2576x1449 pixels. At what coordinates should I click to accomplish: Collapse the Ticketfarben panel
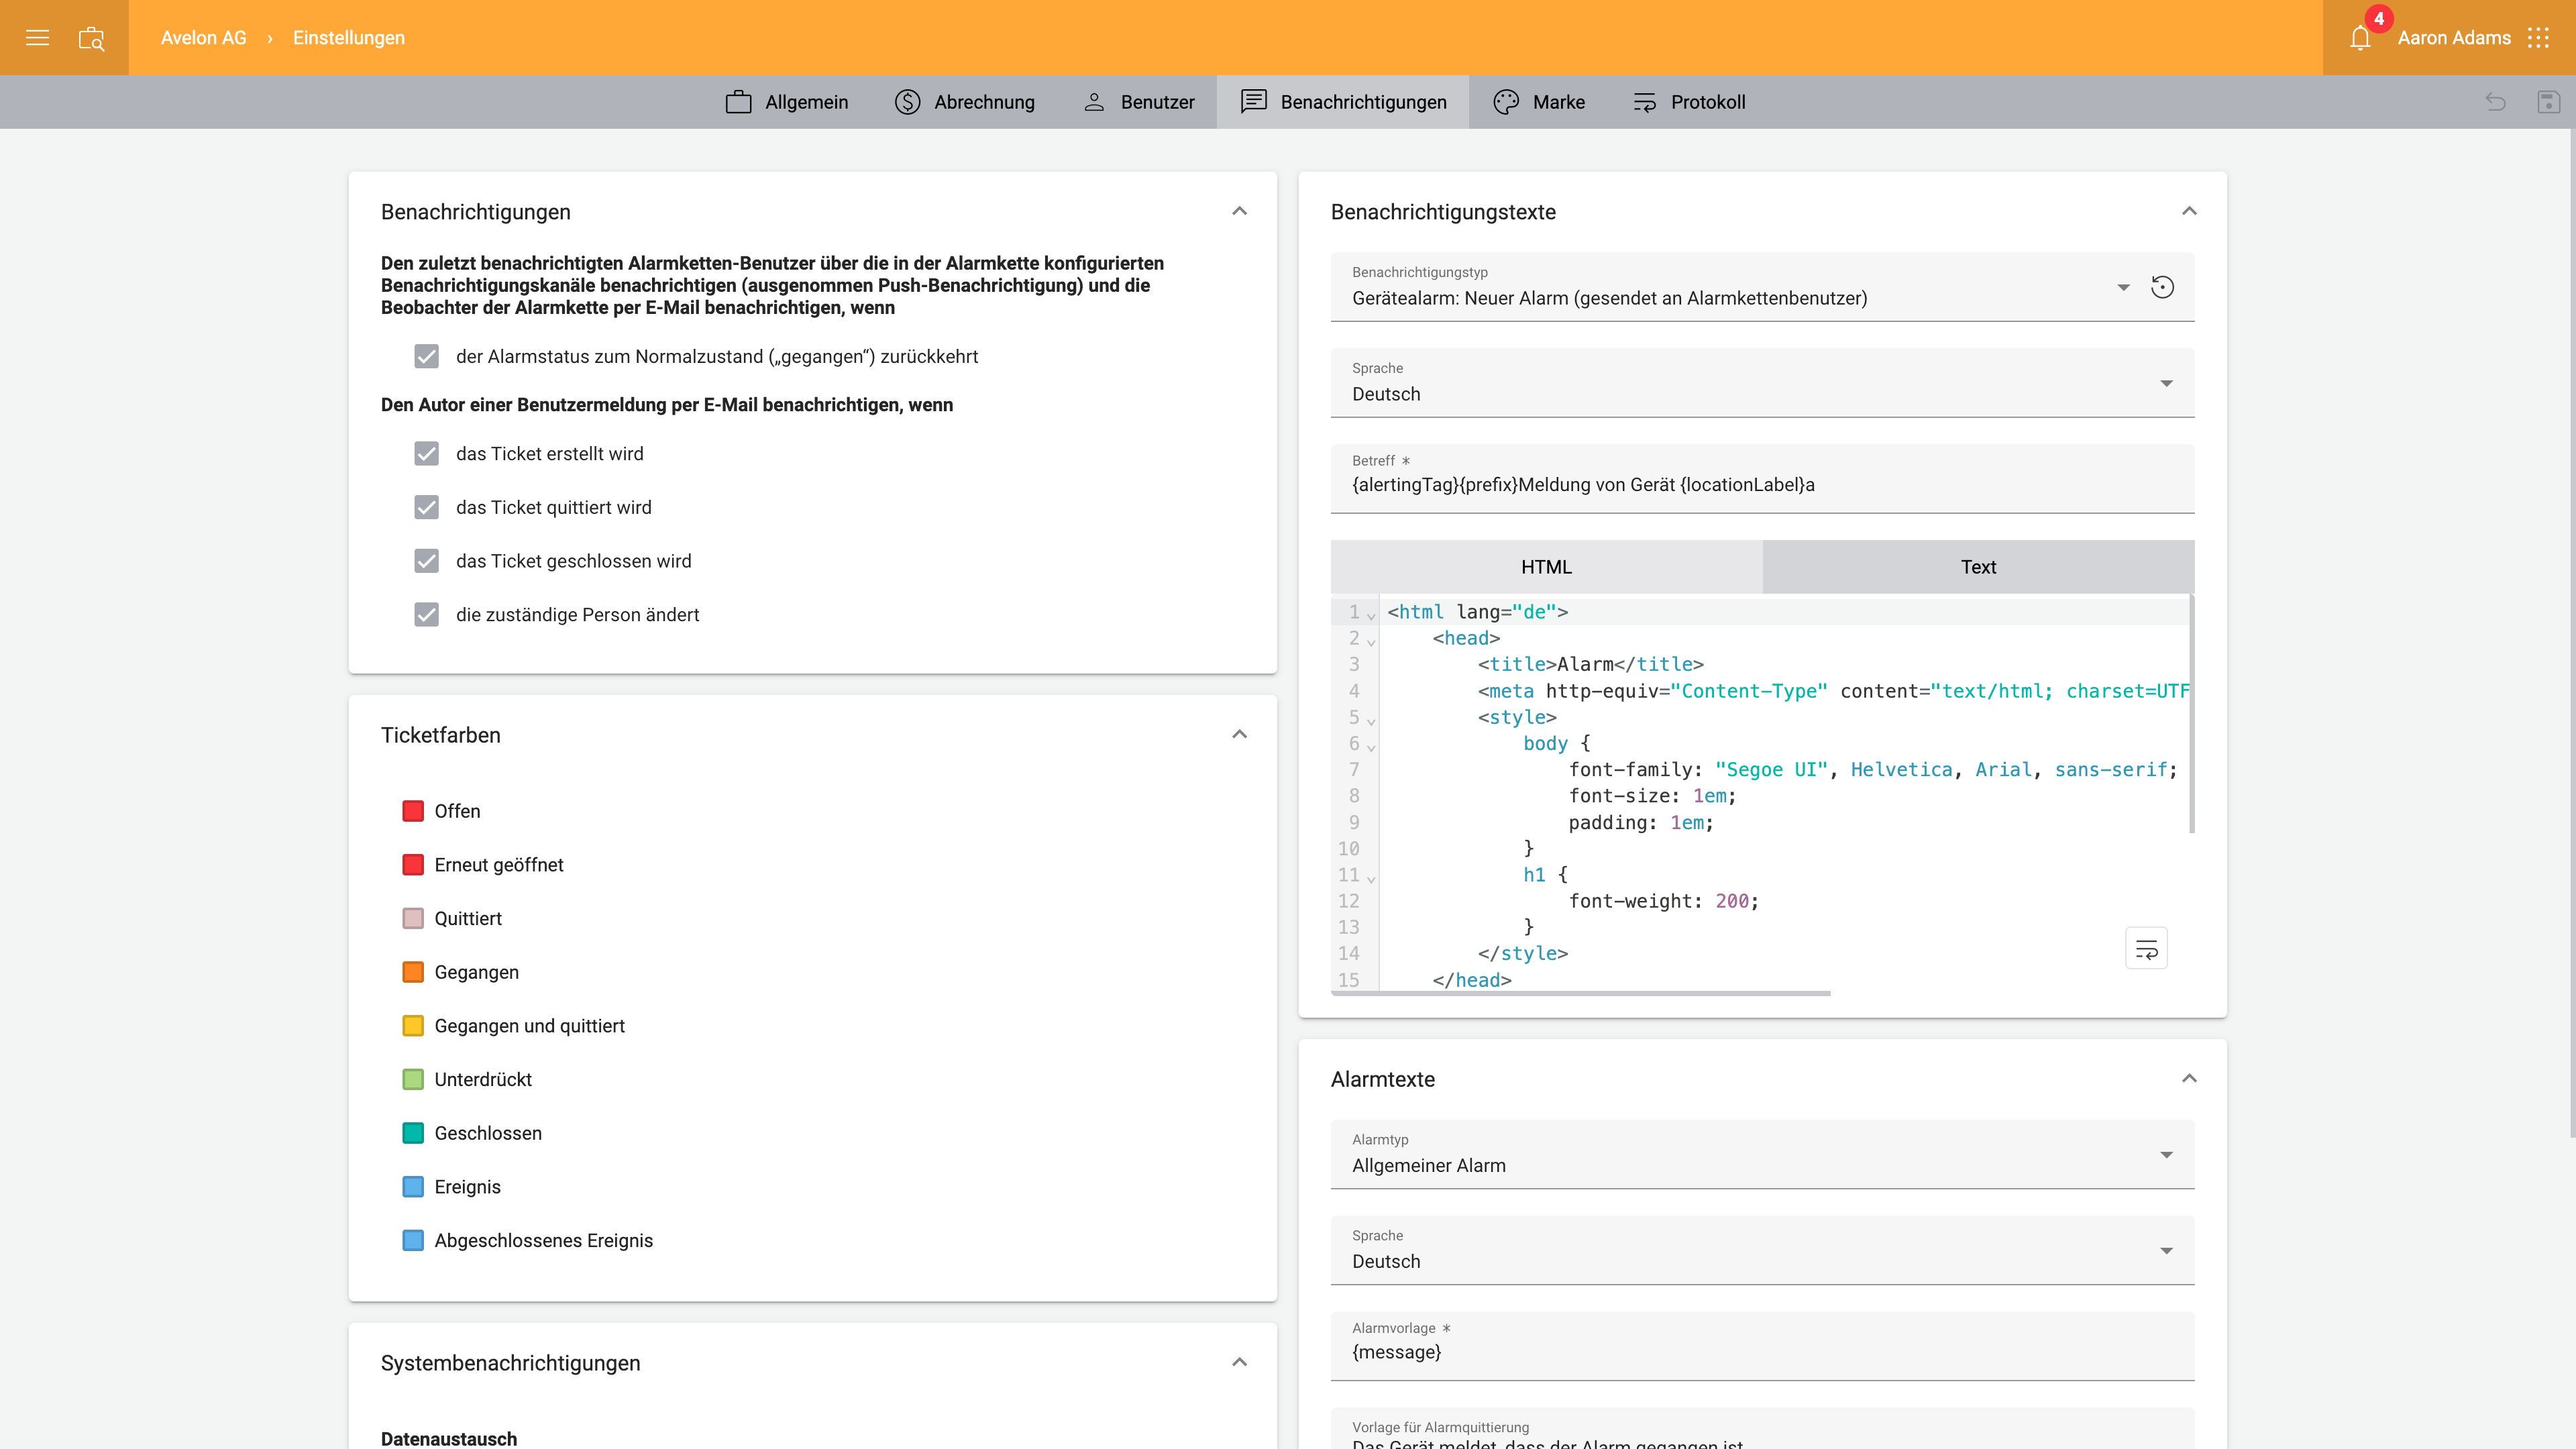point(1239,734)
